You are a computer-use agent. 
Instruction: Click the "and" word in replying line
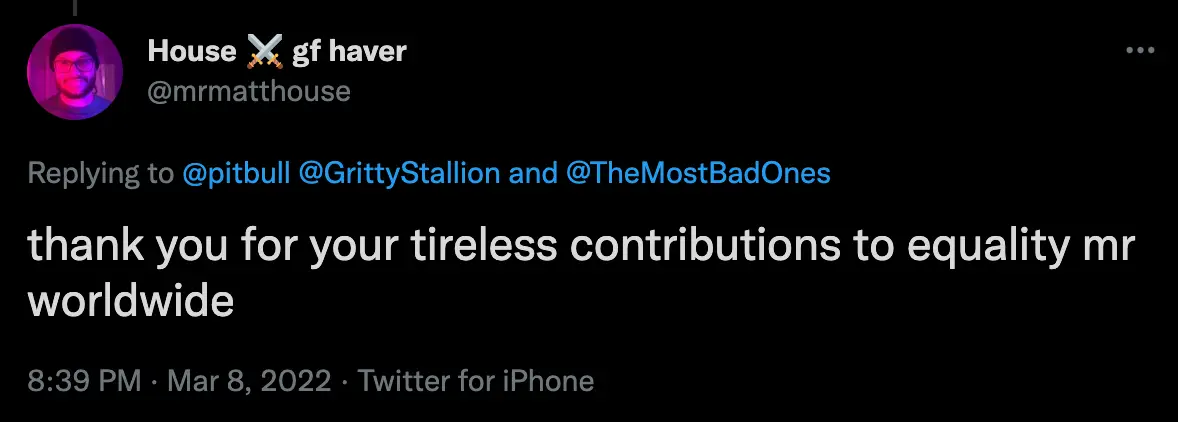point(532,173)
